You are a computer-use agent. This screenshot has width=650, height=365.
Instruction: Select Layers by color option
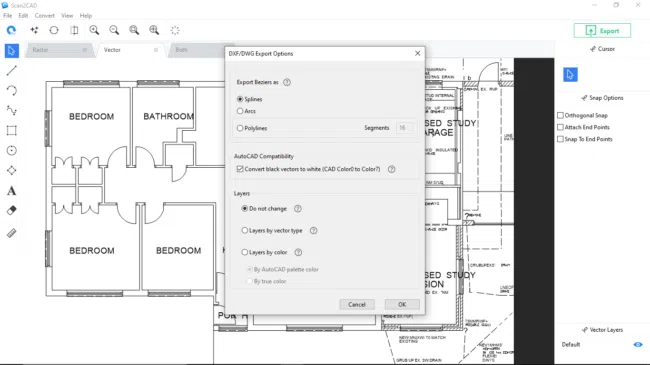point(245,252)
